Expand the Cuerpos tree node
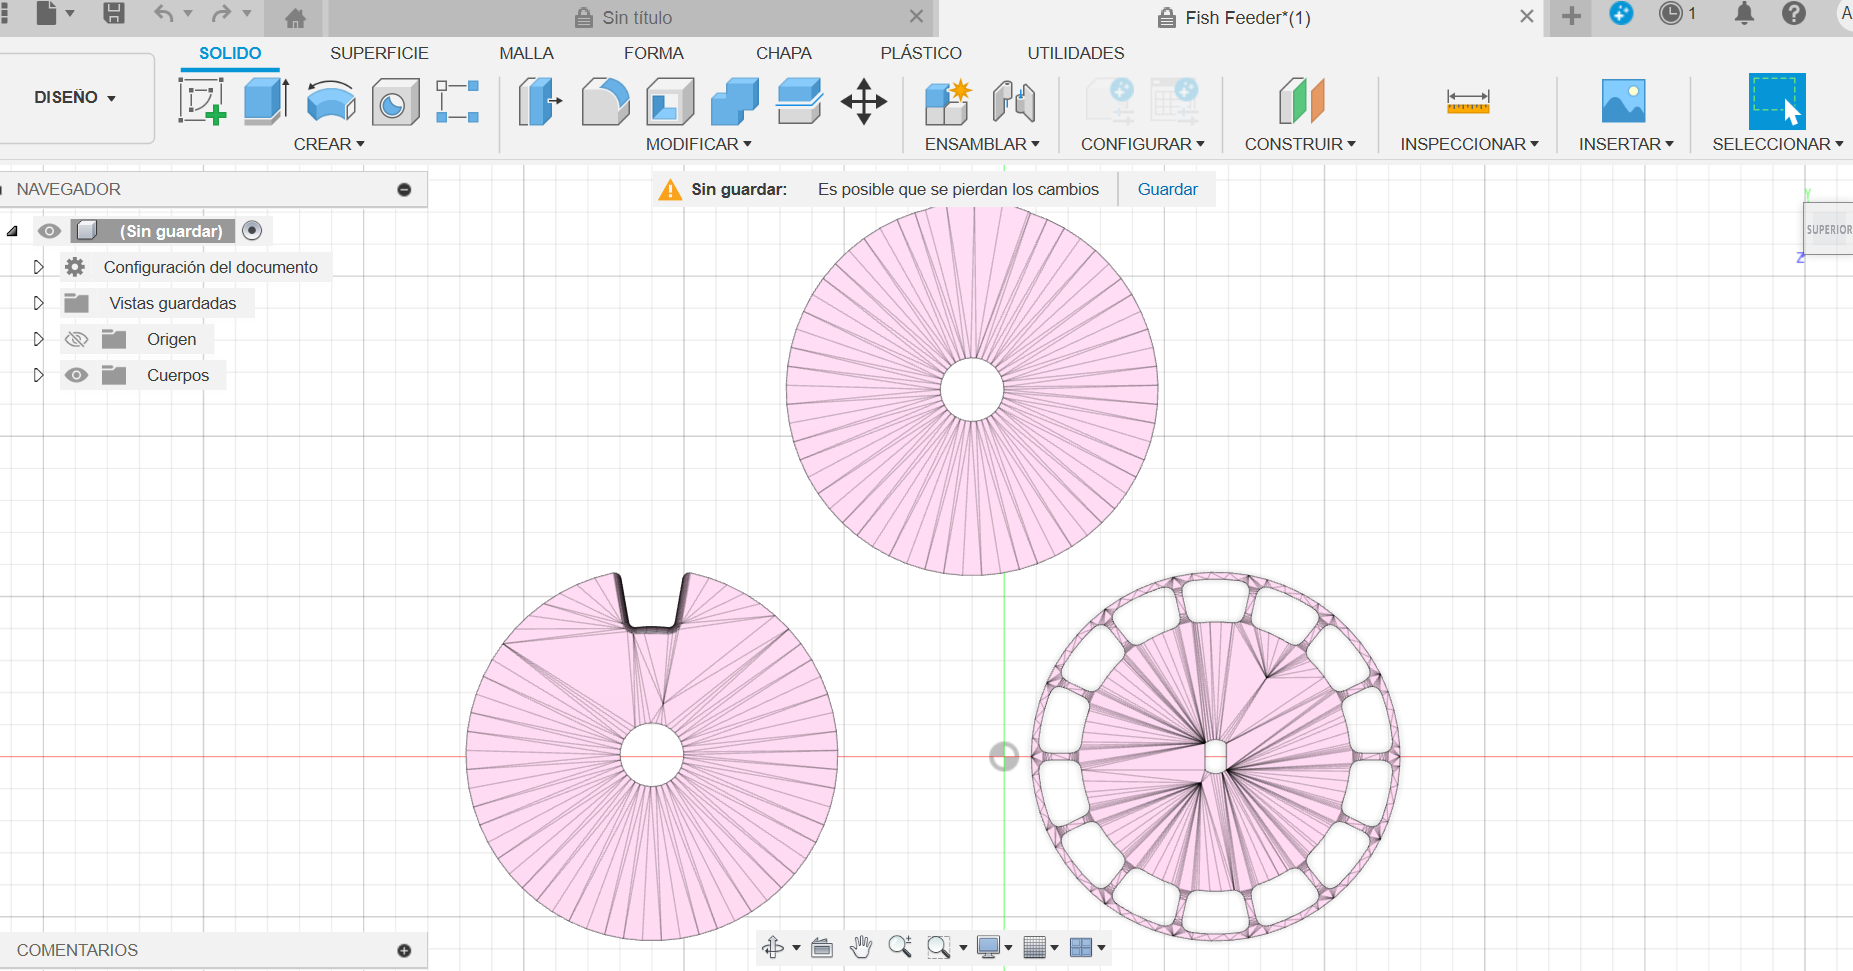Image resolution: width=1853 pixels, height=971 pixels. (38, 376)
